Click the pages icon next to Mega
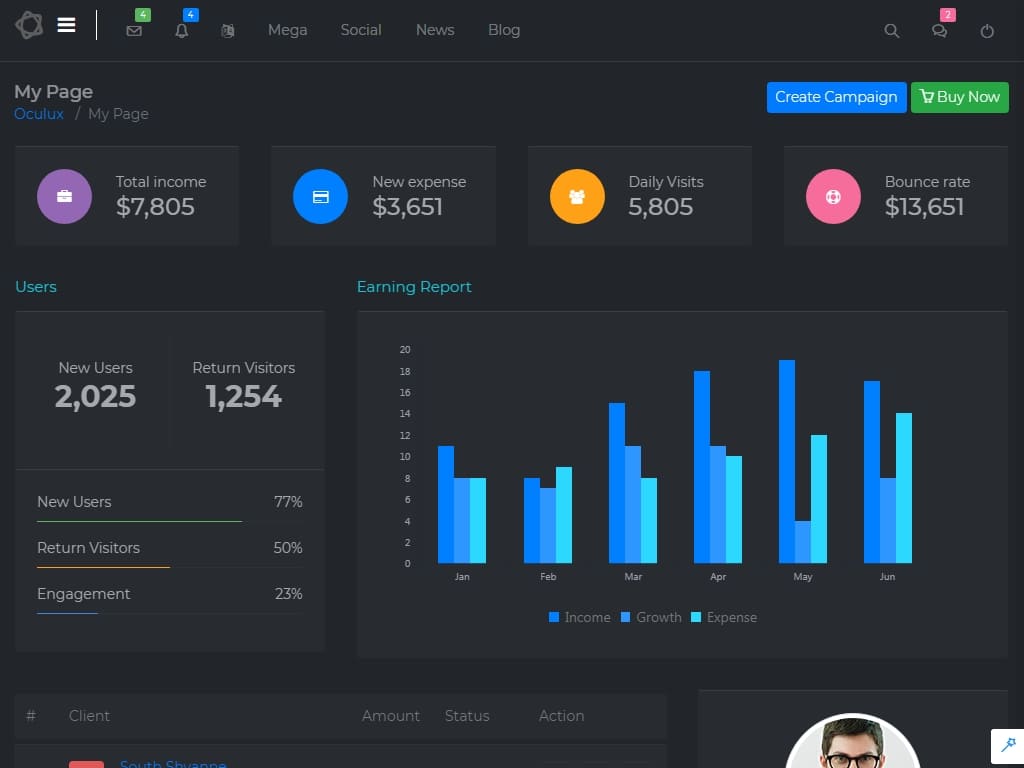This screenshot has width=1024, height=768. click(x=227, y=31)
